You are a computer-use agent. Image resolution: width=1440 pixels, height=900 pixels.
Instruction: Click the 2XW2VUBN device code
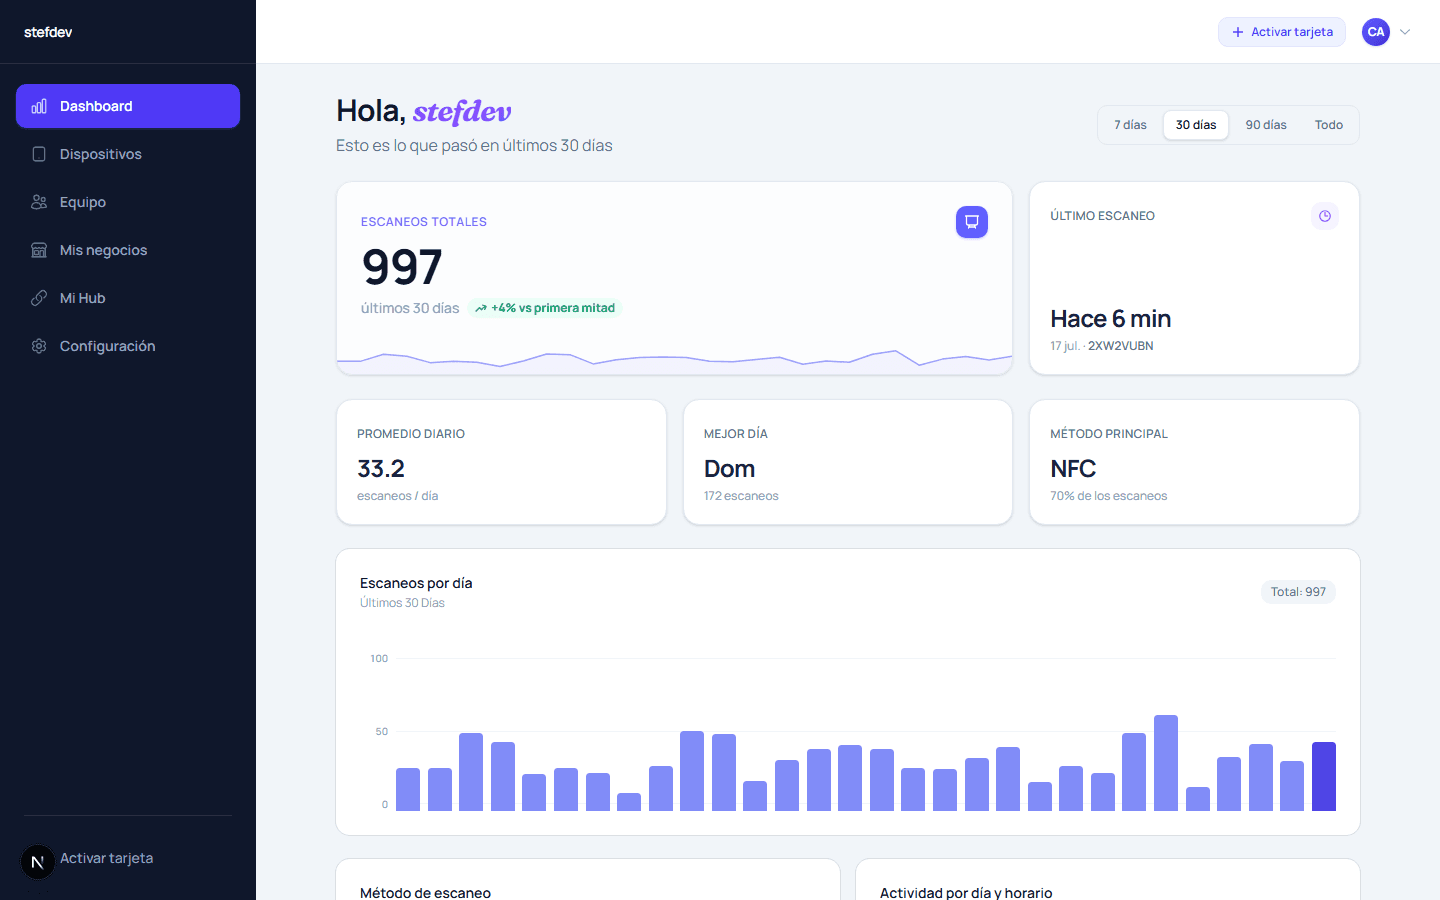[x=1121, y=346]
